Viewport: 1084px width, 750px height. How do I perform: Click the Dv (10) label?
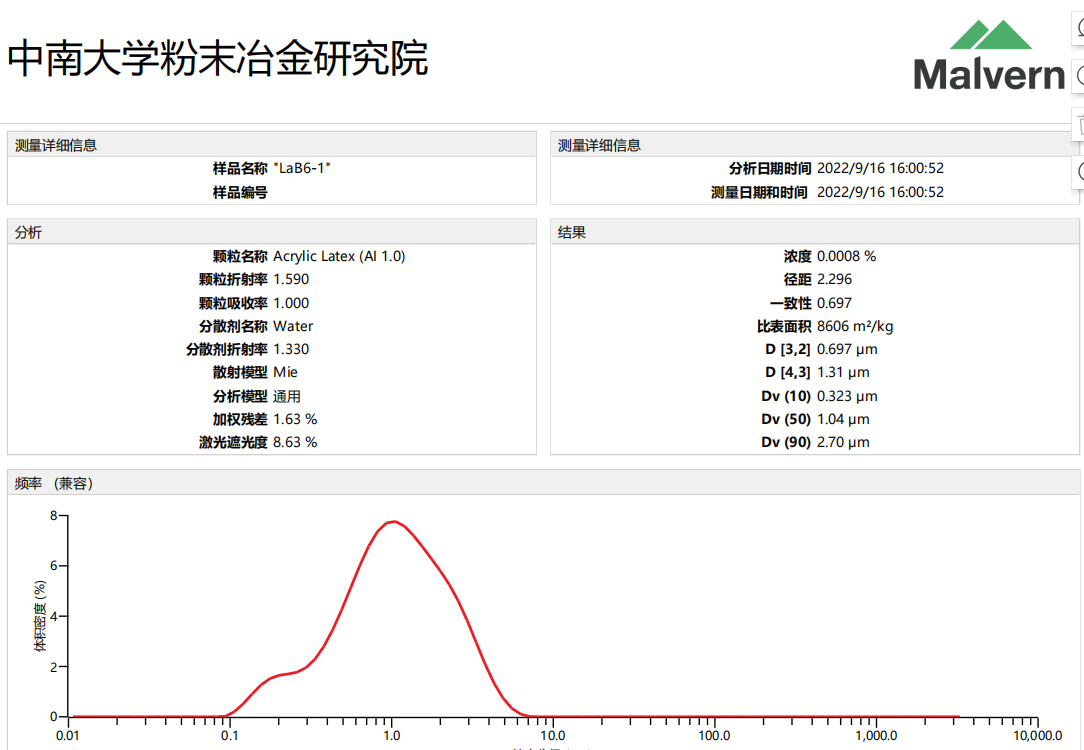[x=786, y=396]
